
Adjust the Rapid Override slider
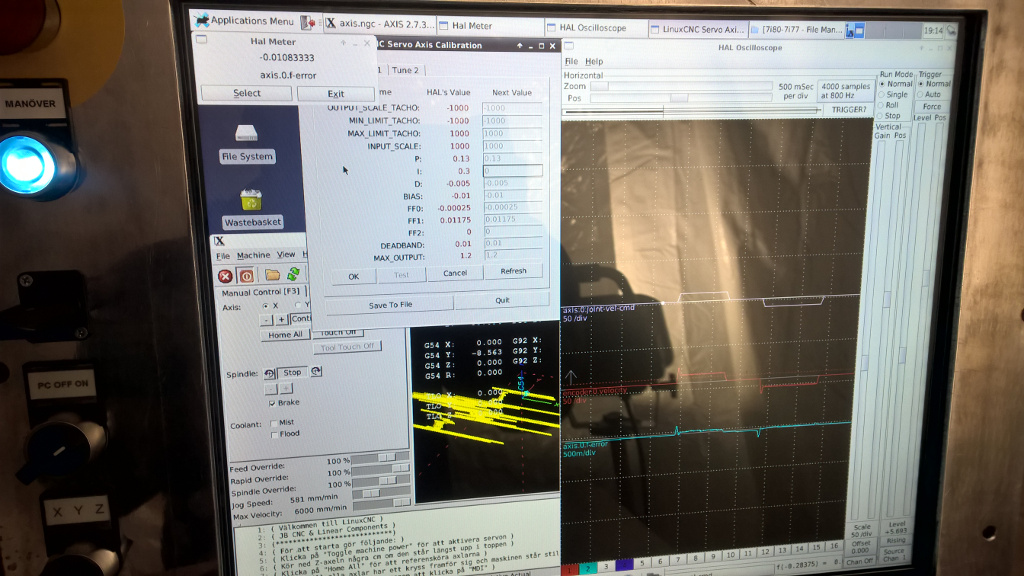pyautogui.click(x=381, y=470)
